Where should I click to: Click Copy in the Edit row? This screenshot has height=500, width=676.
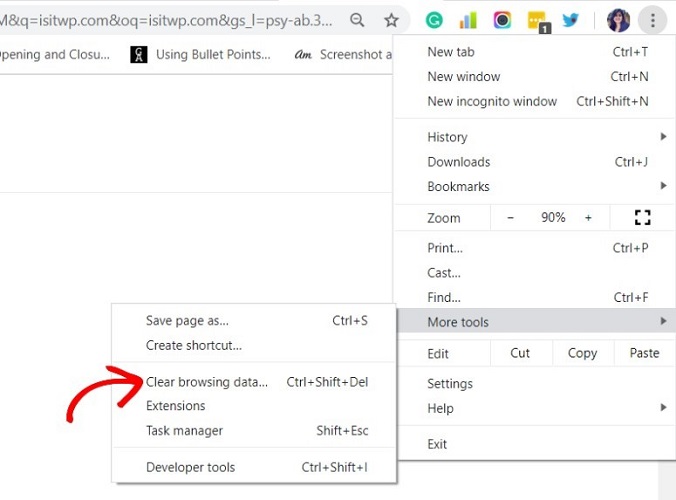[x=582, y=353]
